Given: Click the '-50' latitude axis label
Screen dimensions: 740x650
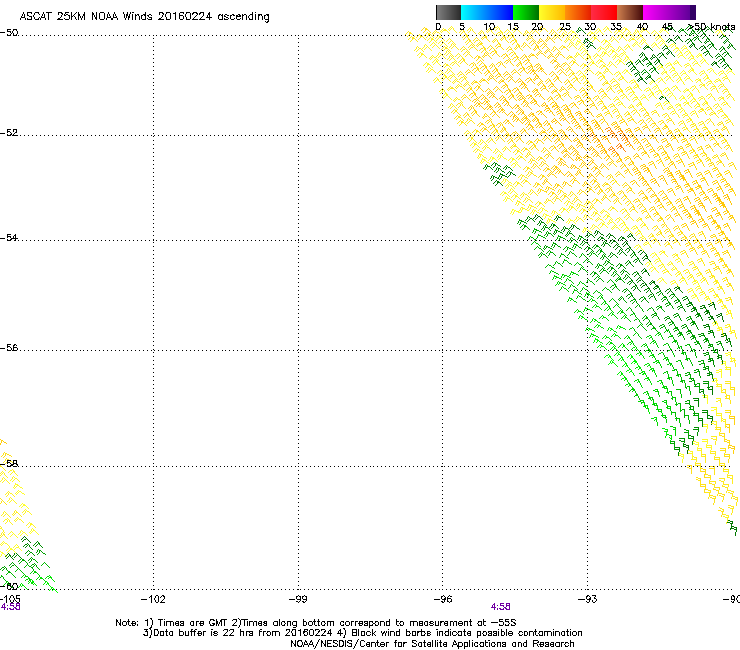Looking at the screenshot, I should click(x=9, y=33).
